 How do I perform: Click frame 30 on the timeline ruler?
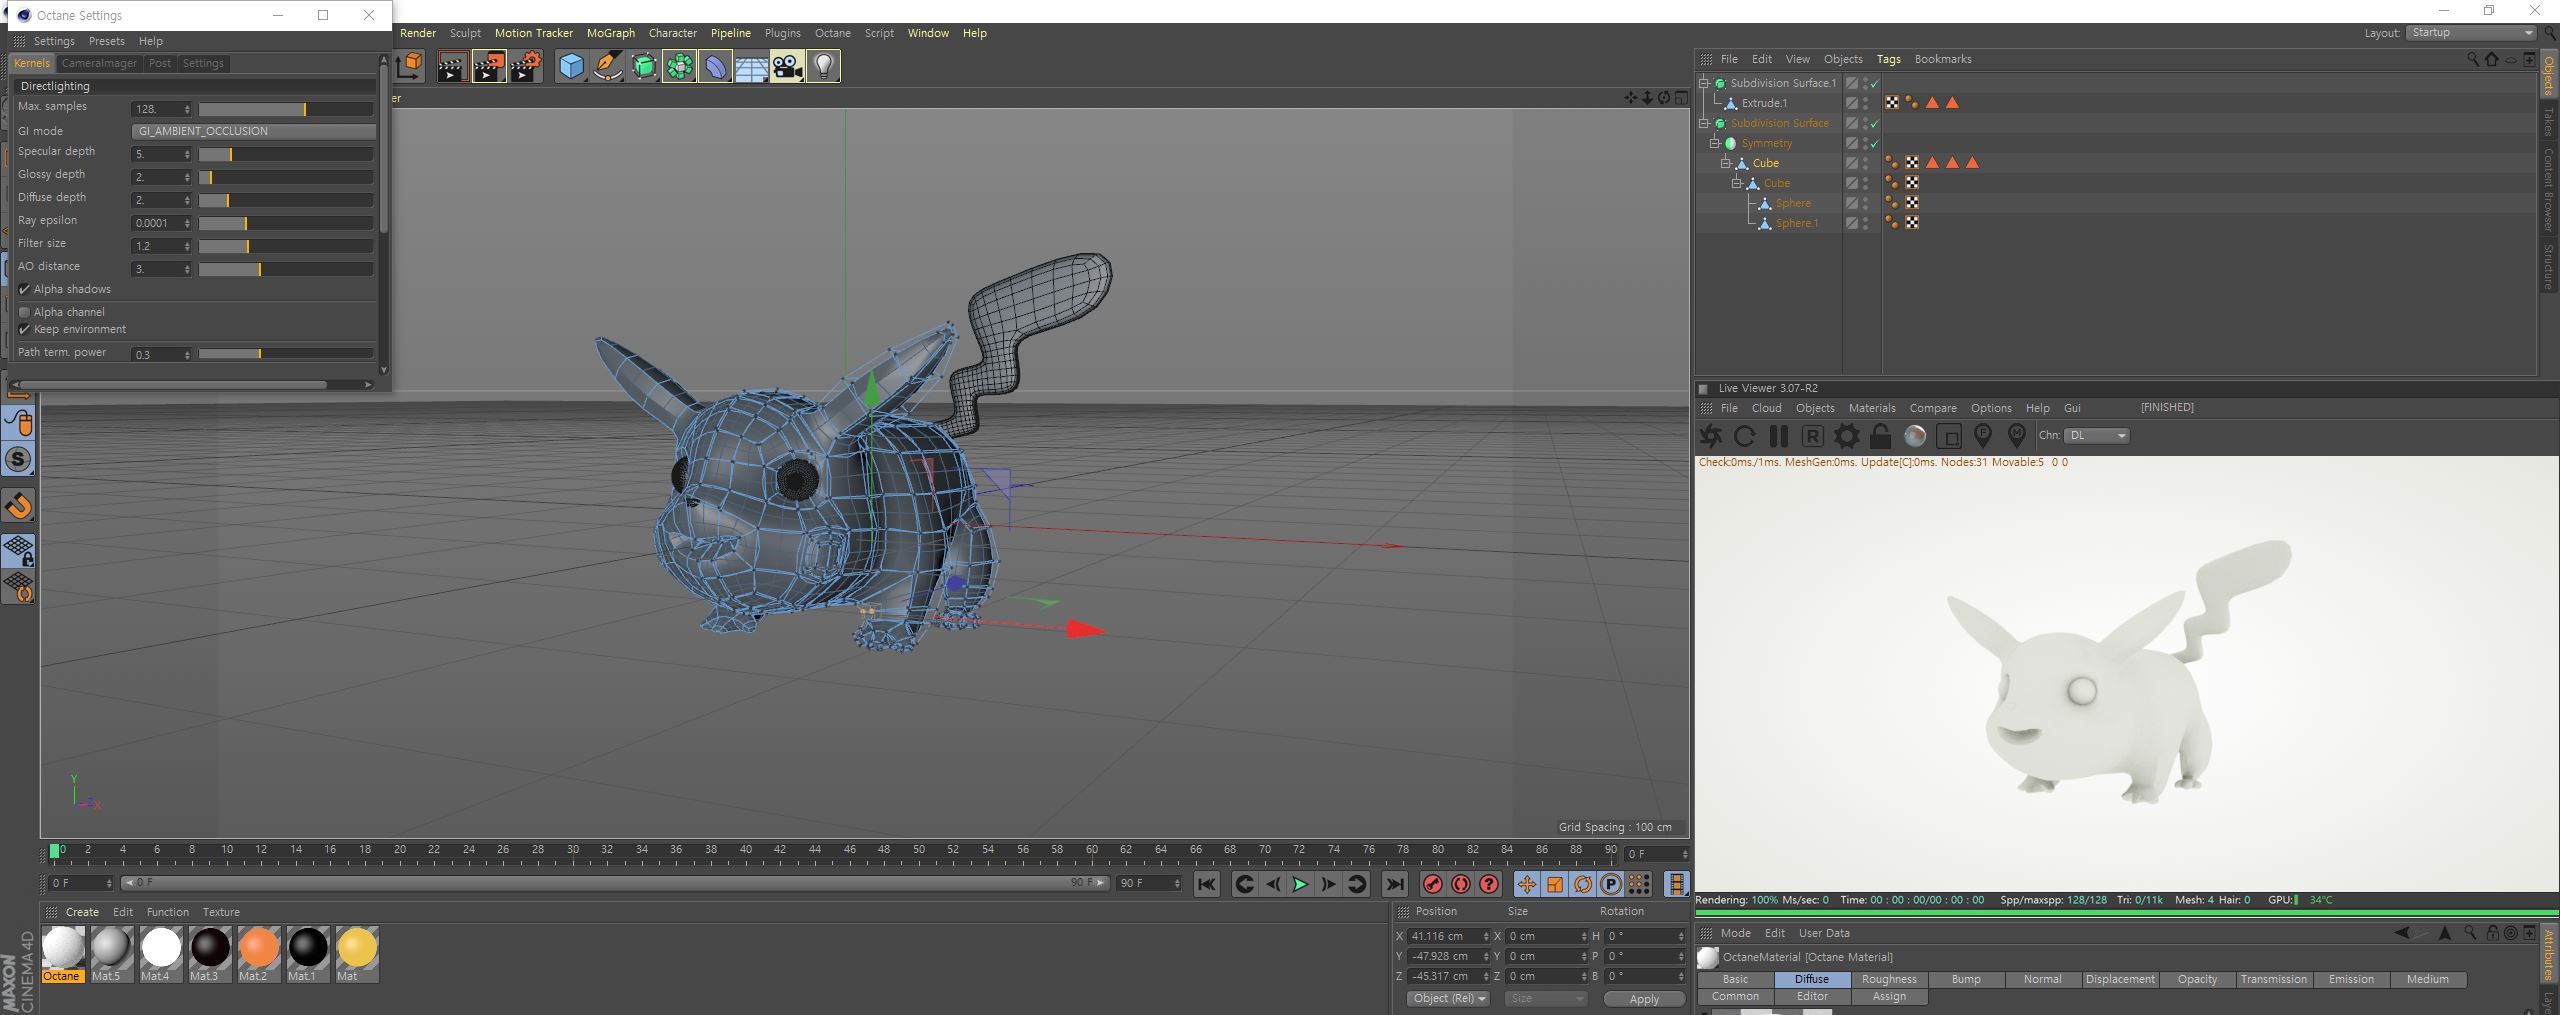click(572, 850)
